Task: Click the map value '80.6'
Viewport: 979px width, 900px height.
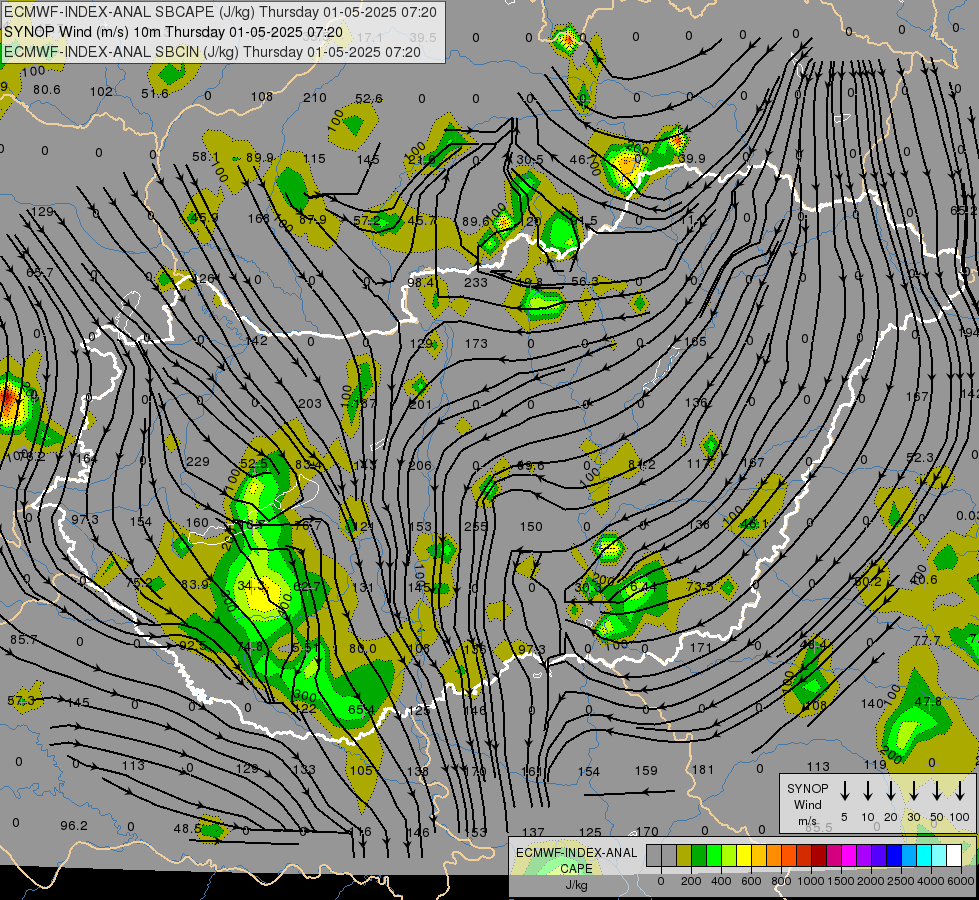Action: click(47, 90)
